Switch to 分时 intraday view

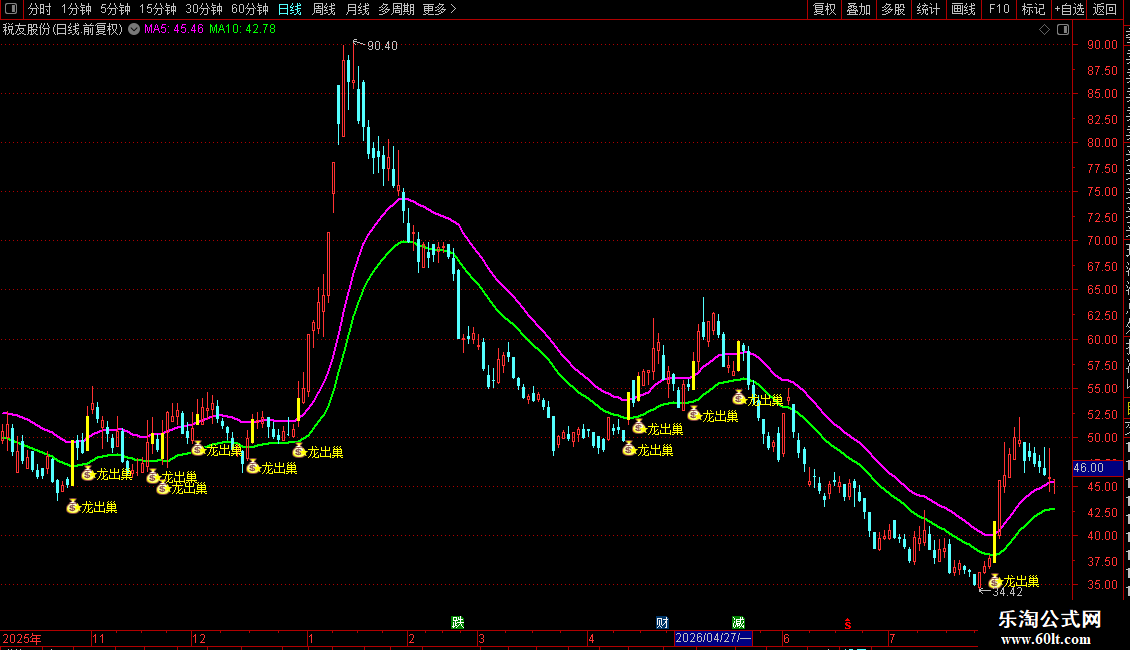(x=40, y=9)
